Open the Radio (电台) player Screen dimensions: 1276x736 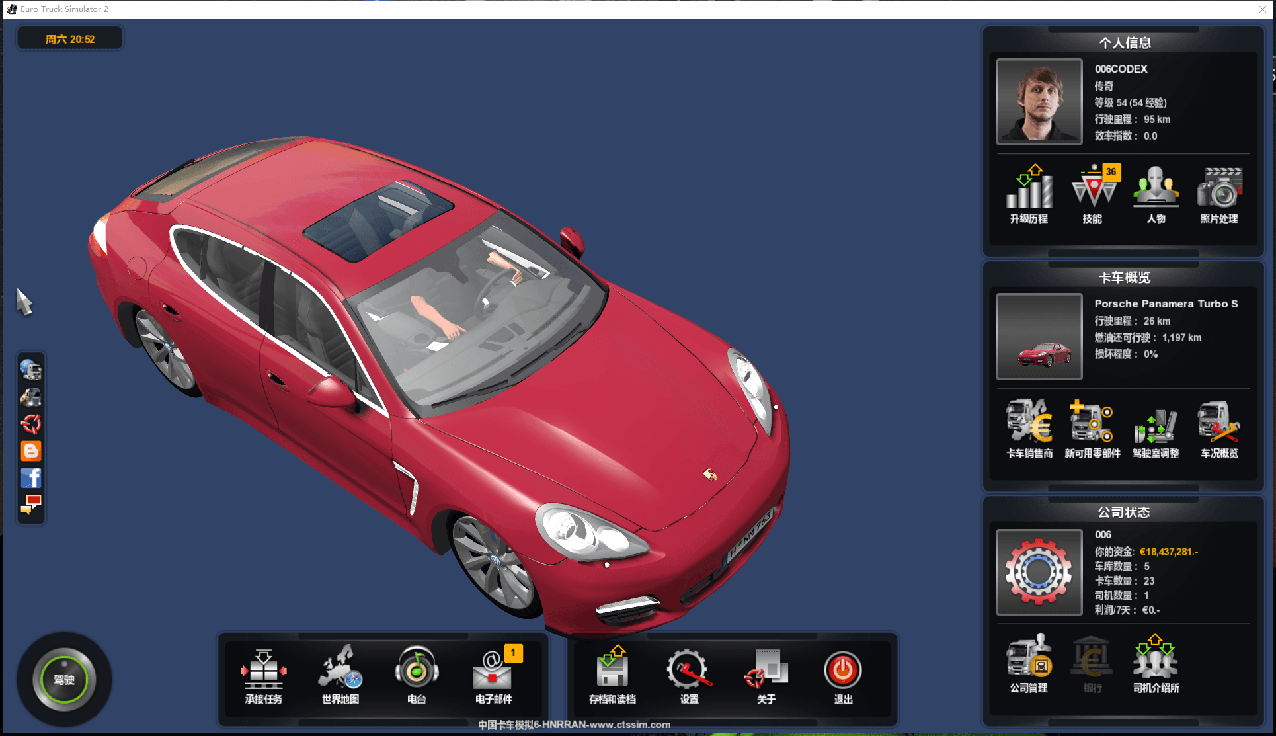point(416,670)
